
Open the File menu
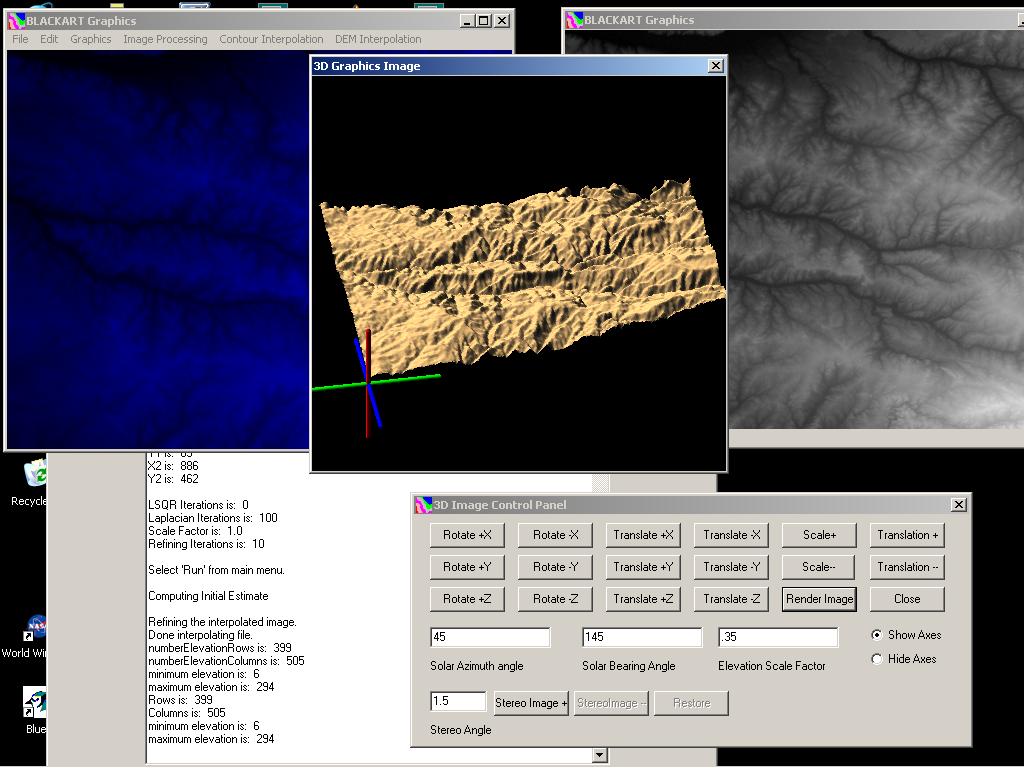[x=20, y=39]
